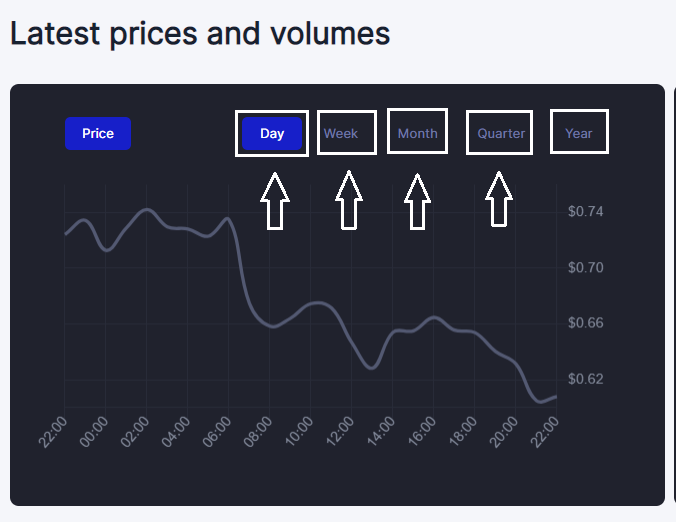Switch the chart to Month range
The width and height of the screenshot is (676, 522).
click(x=417, y=133)
